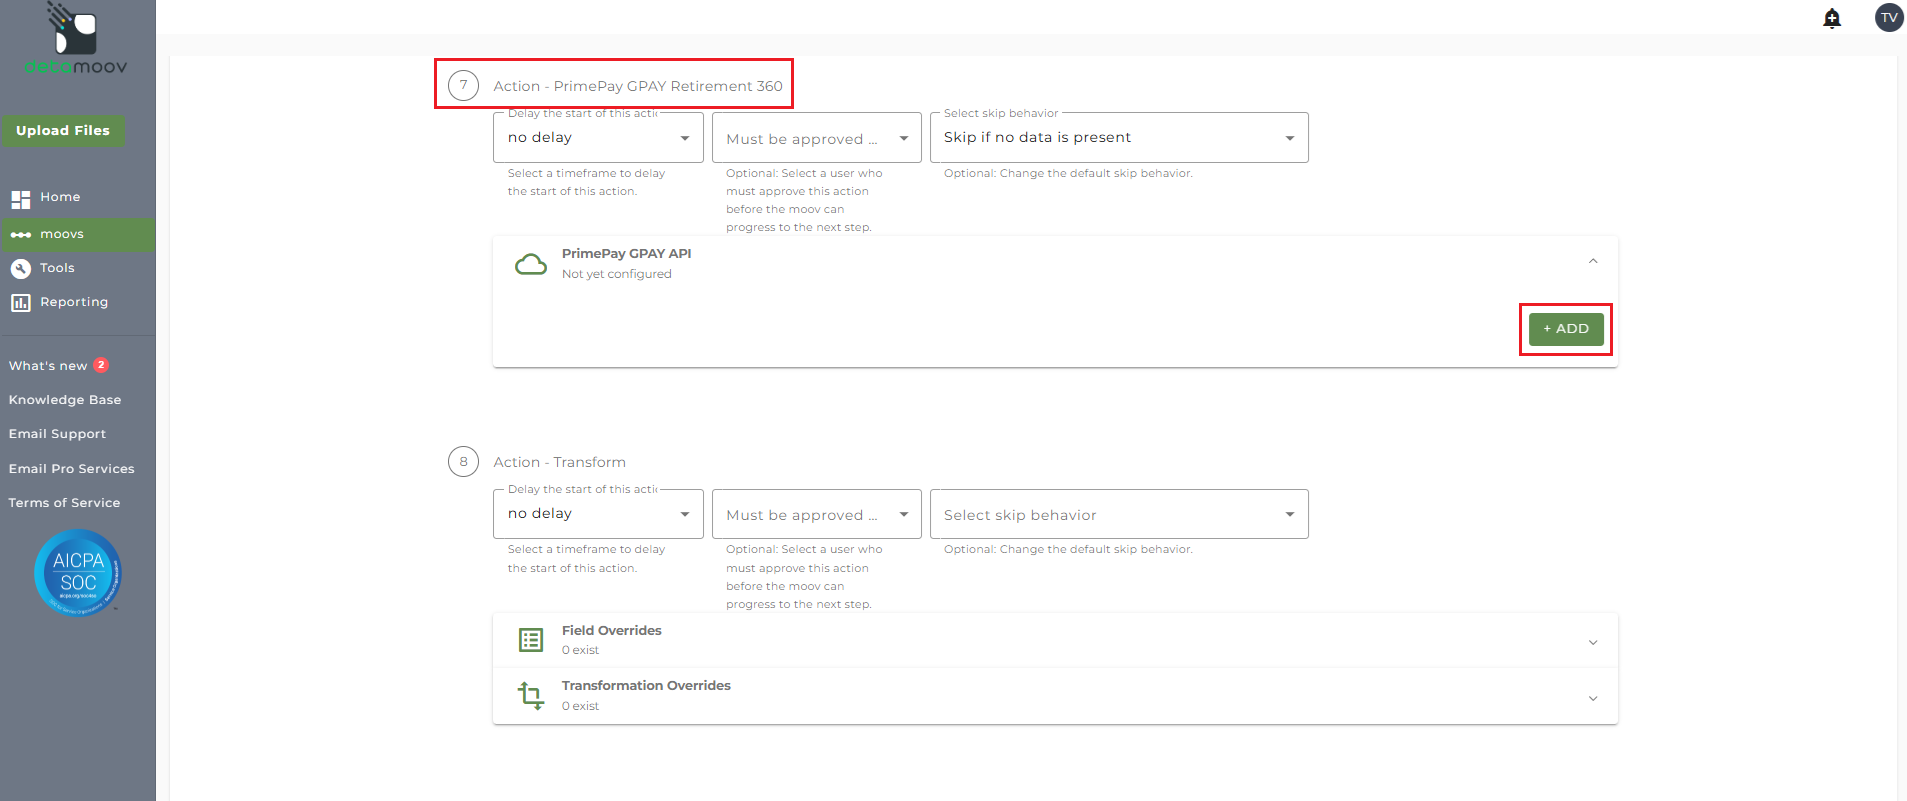The height and width of the screenshot is (801, 1907).
Task: Open What's new in sidebar
Action: click(48, 366)
